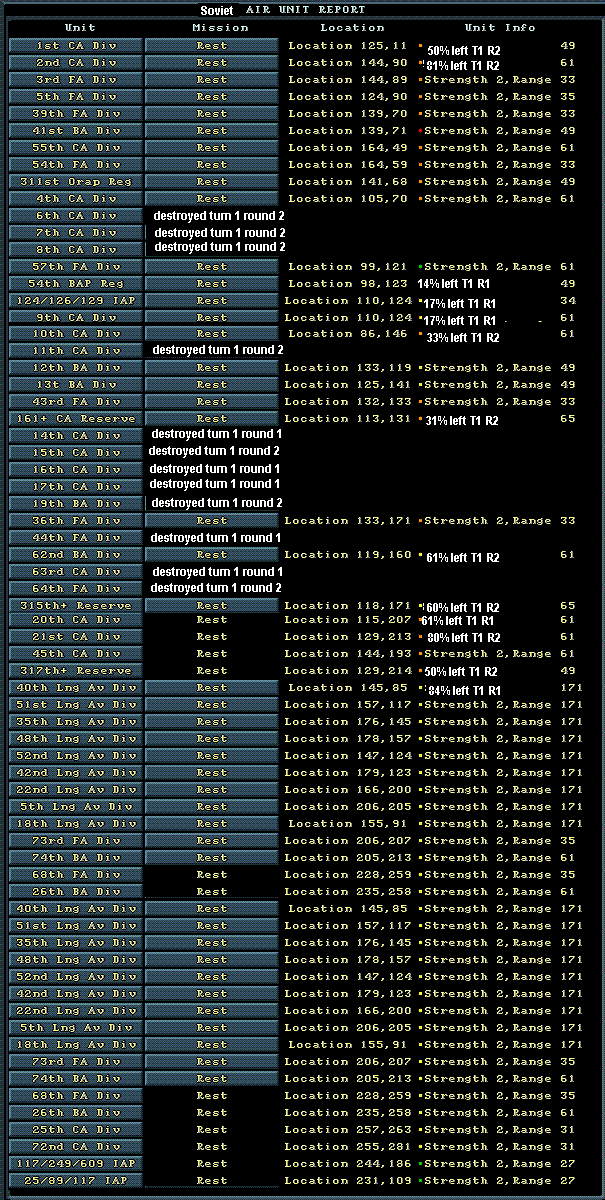
Task: Select the 317th+ Reserve unit
Action: coord(76,671)
